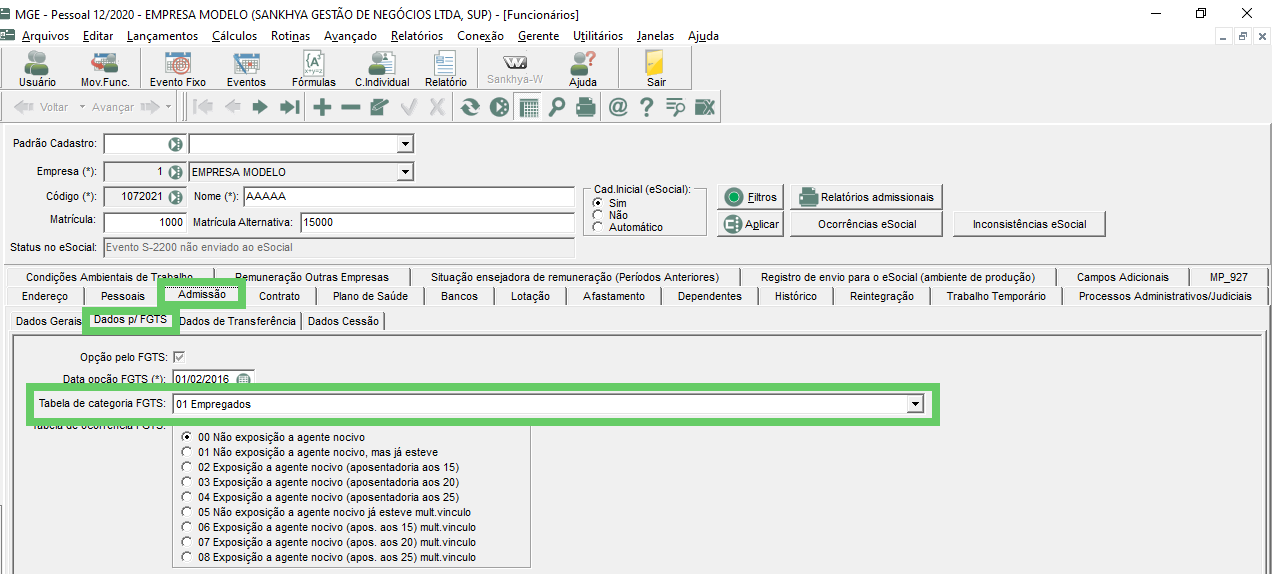Open the Fórmulas tool

pyautogui.click(x=313, y=68)
